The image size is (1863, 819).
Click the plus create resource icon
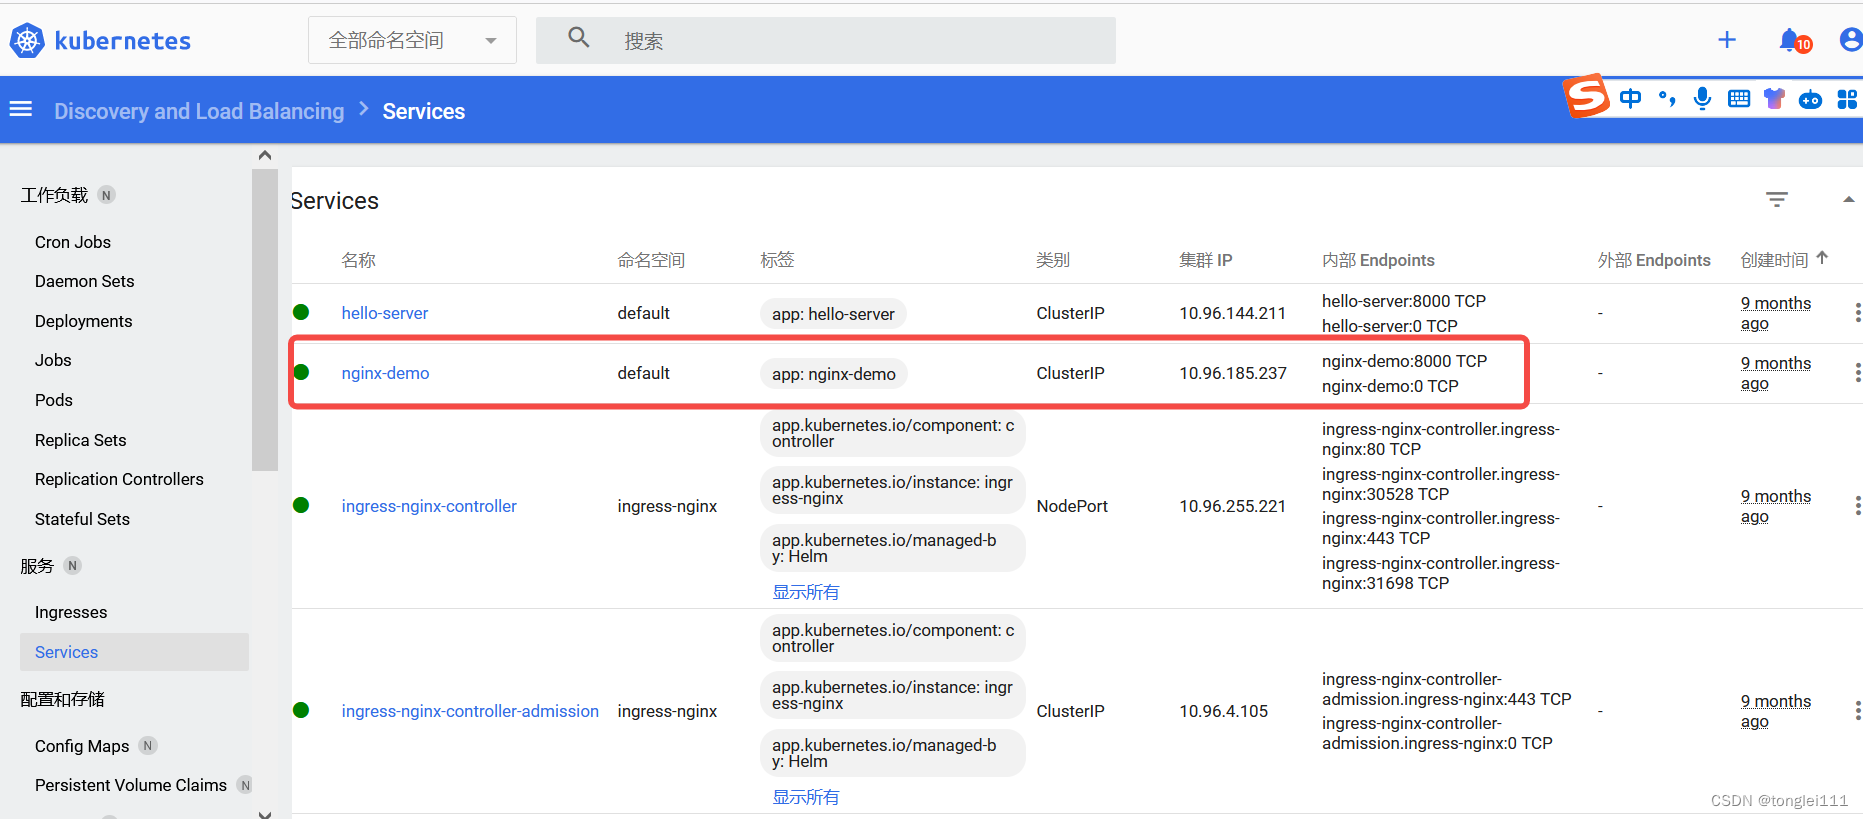pyautogui.click(x=1727, y=40)
